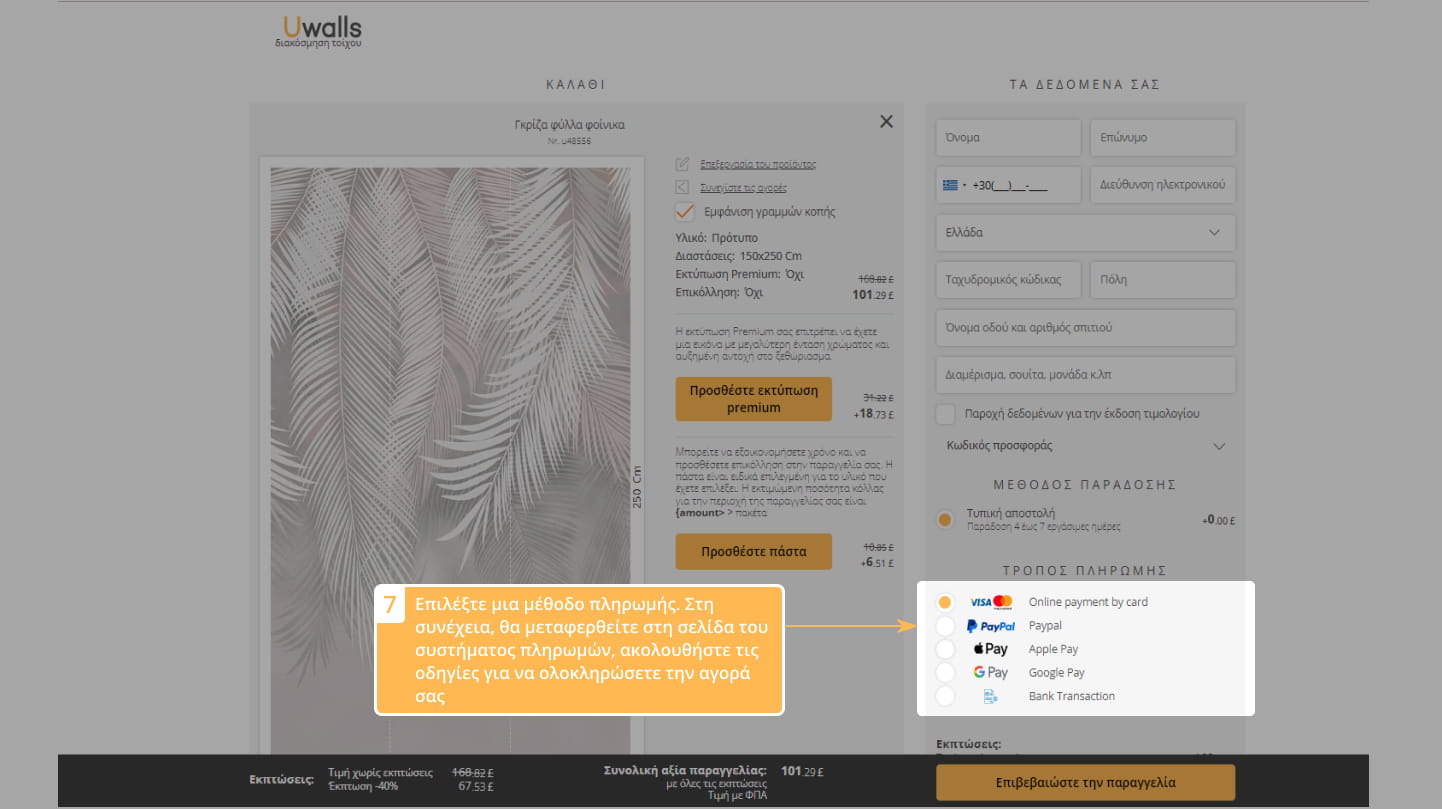Click the Google Pay logo
The image size is (1442, 809).
990,673
